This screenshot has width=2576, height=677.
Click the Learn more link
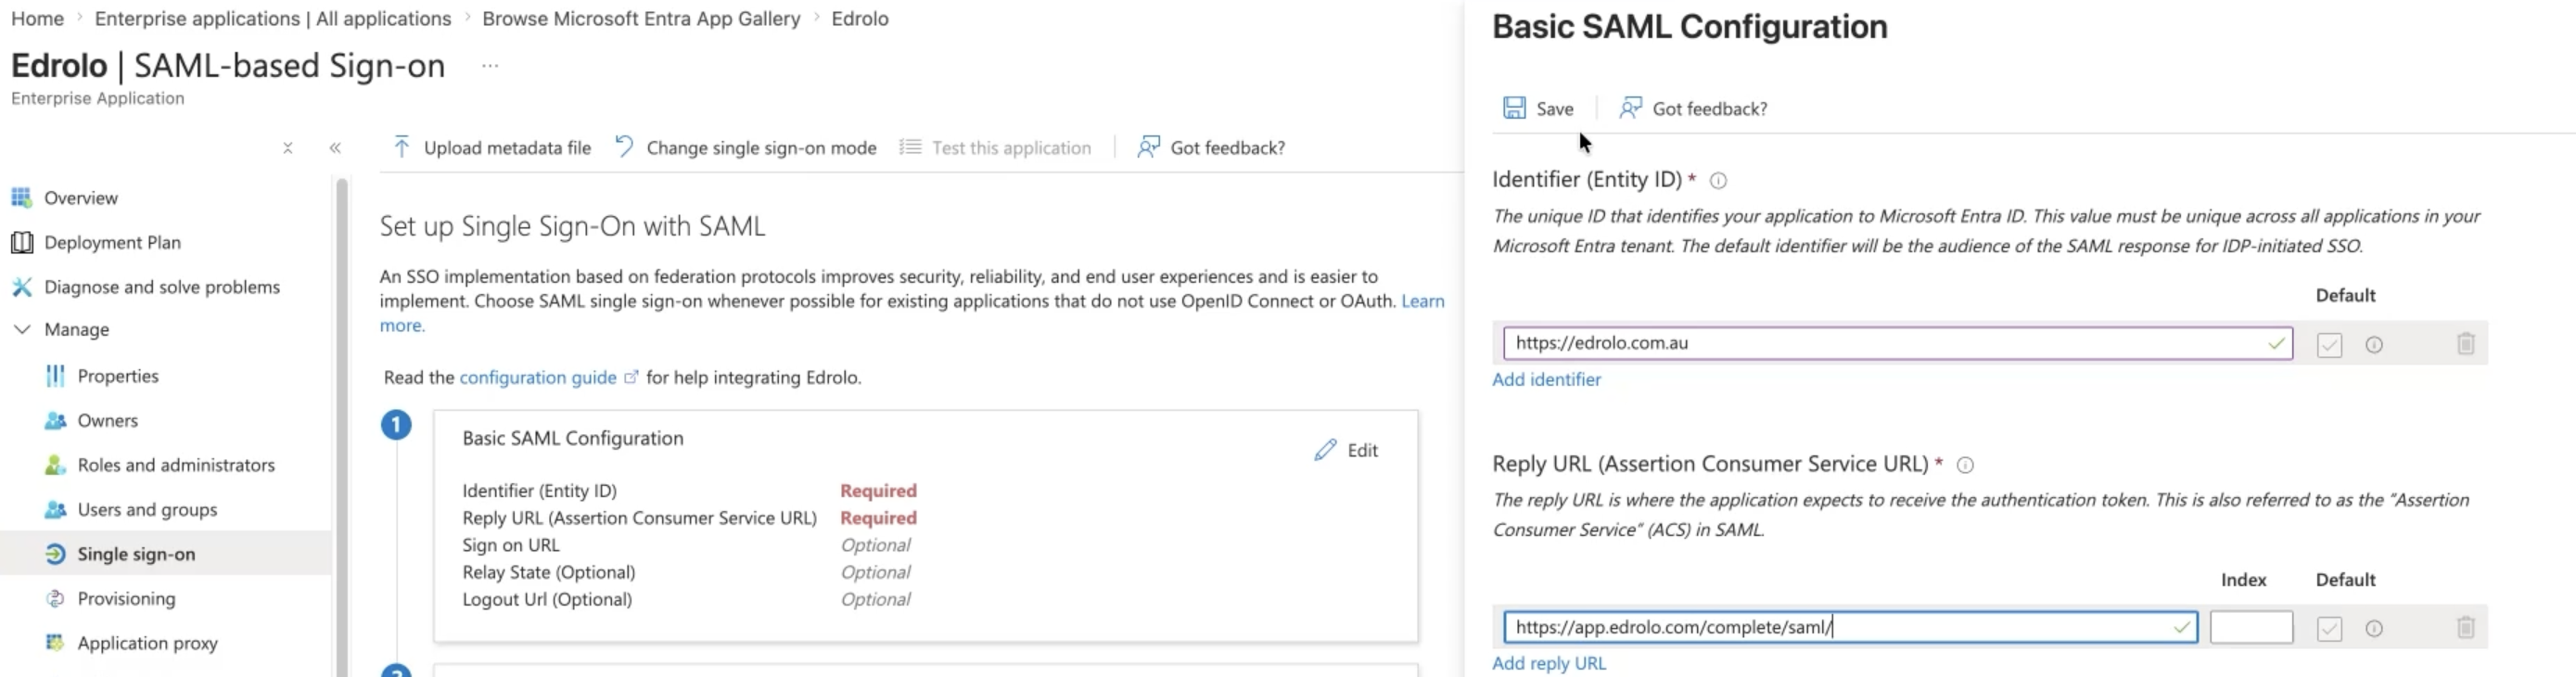tap(1423, 301)
